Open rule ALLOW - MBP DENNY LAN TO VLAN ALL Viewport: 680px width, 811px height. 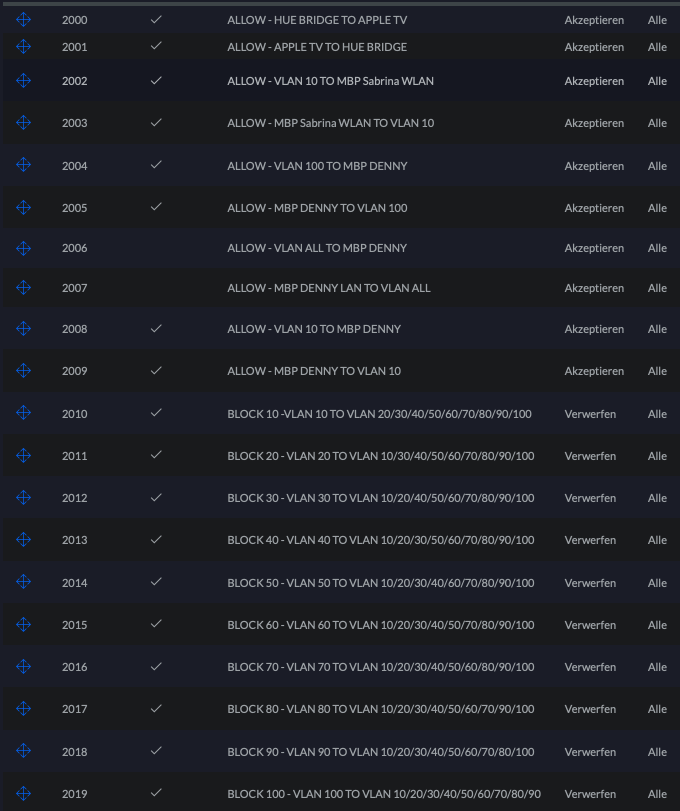point(329,288)
